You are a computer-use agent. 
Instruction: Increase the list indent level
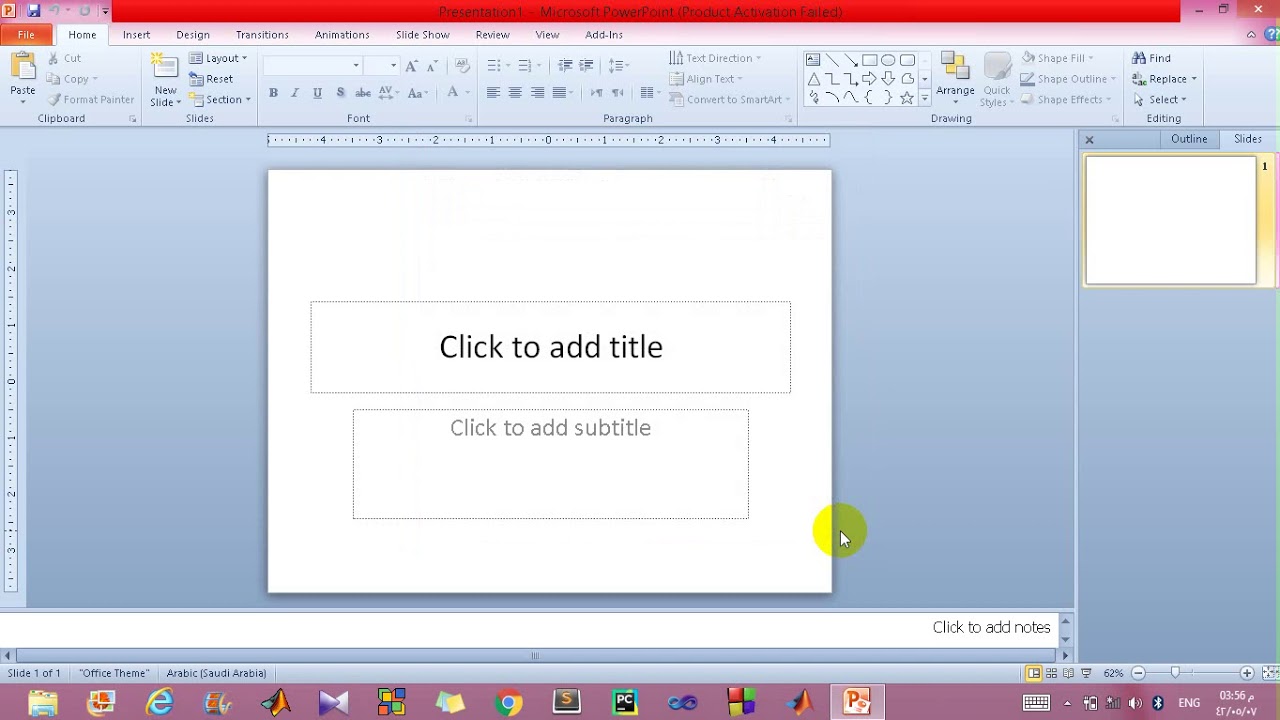pos(586,65)
